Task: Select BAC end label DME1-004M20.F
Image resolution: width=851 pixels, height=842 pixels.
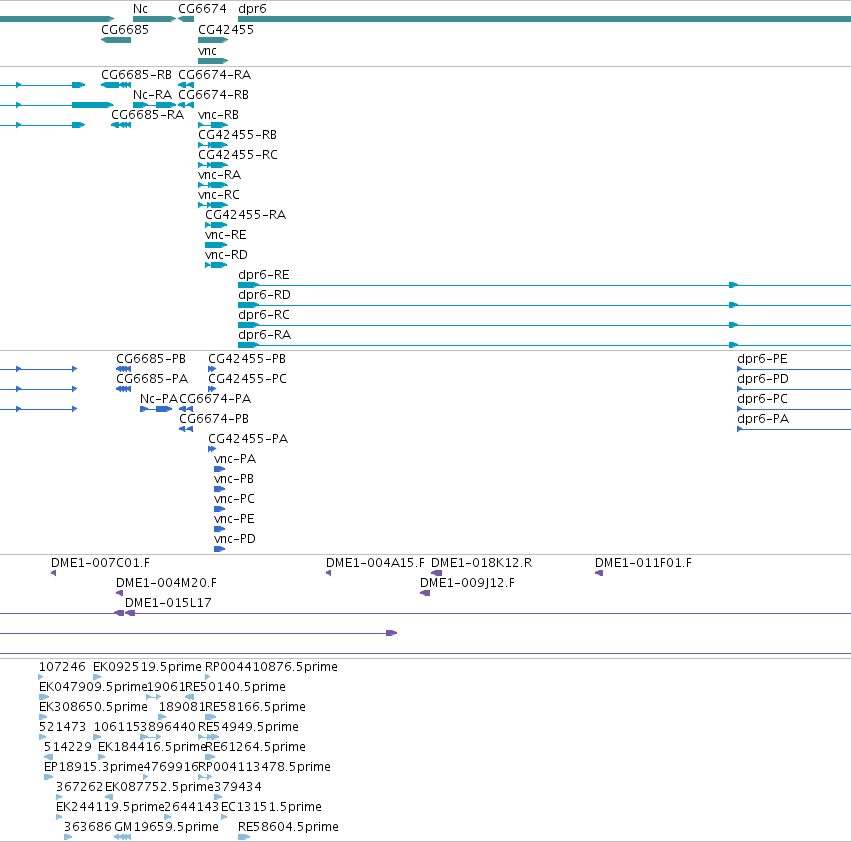Action: point(166,583)
